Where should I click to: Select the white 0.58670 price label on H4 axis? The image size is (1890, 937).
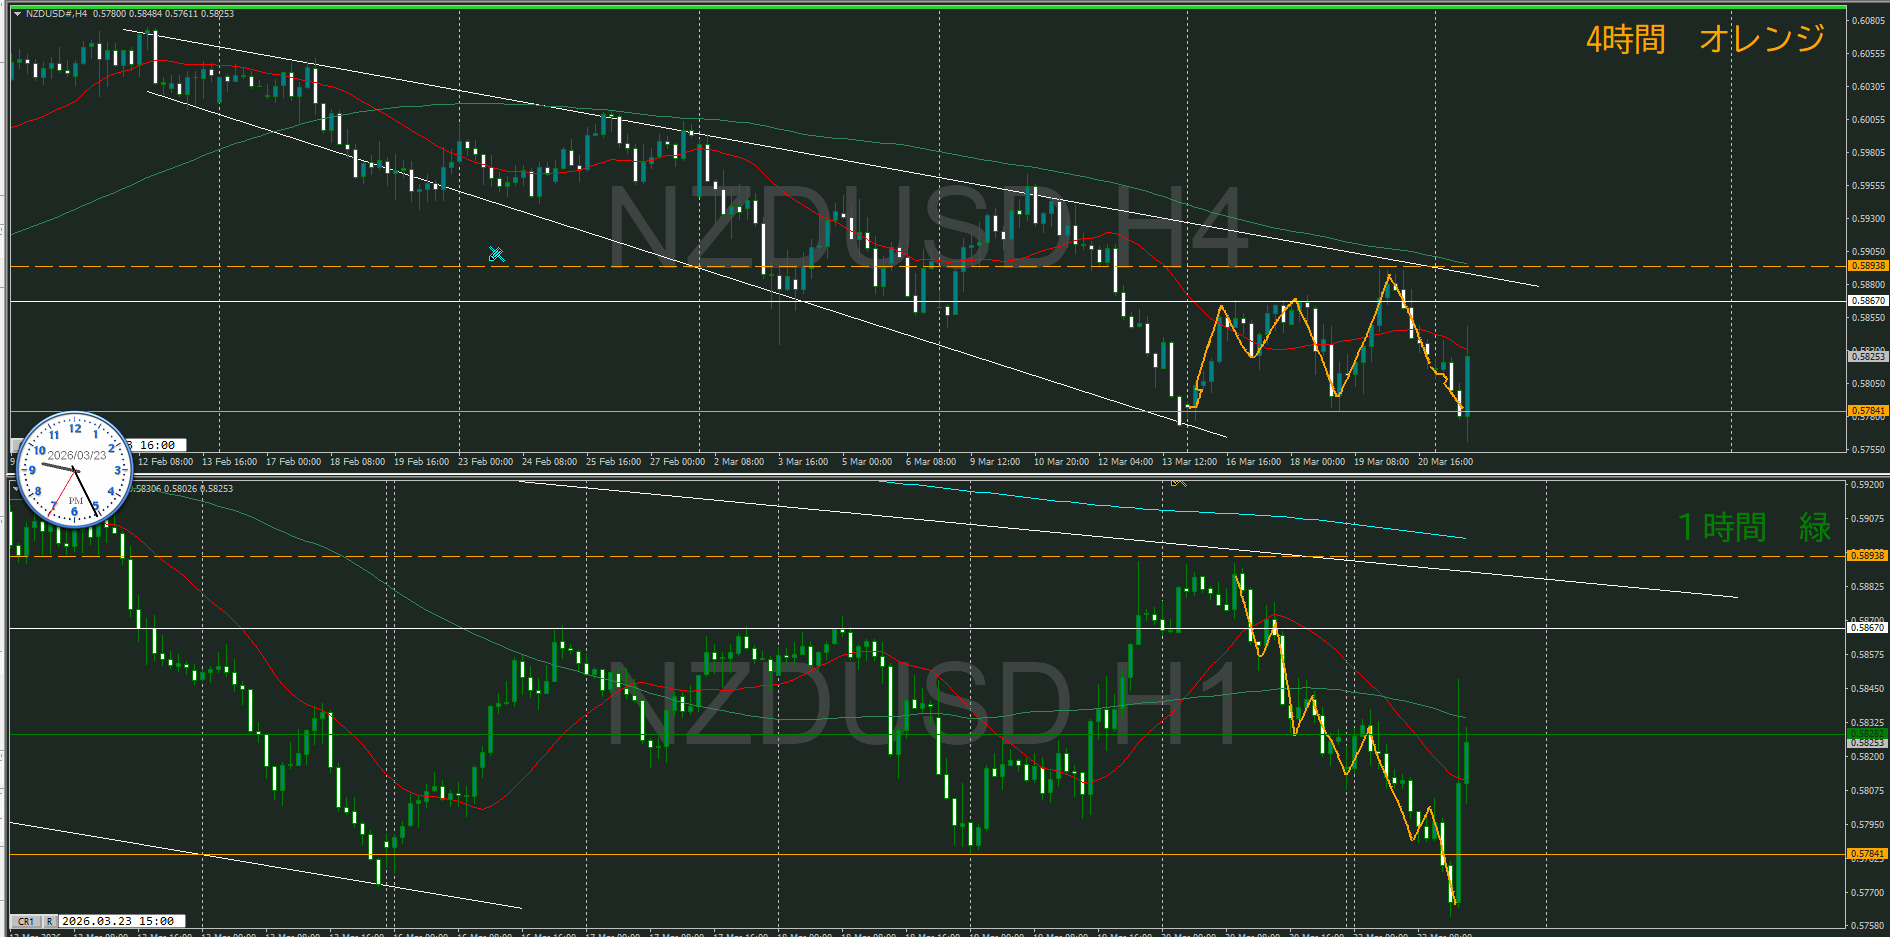coord(1867,301)
